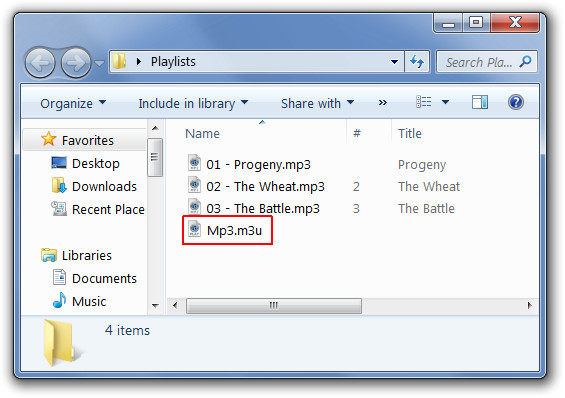Click the Documents library icon
This screenshot has height=398, width=565.
(59, 277)
